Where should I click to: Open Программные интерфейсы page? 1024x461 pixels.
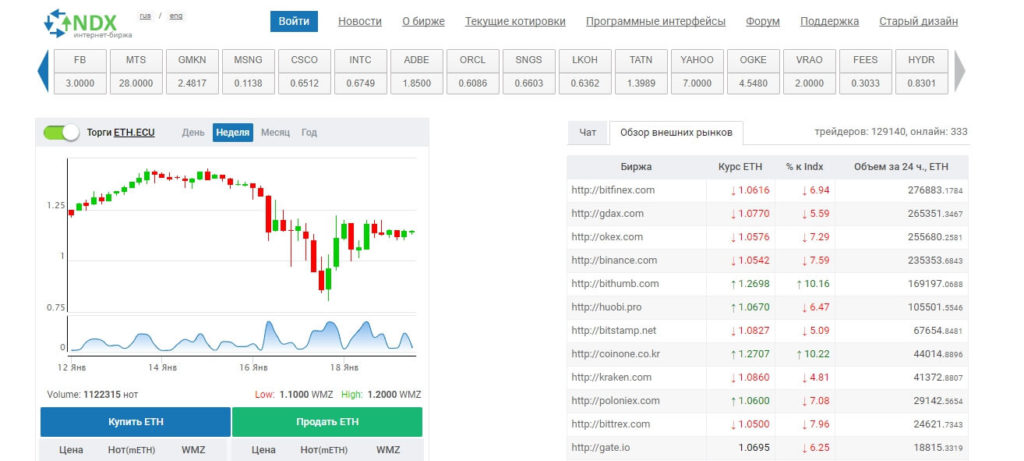tap(656, 22)
